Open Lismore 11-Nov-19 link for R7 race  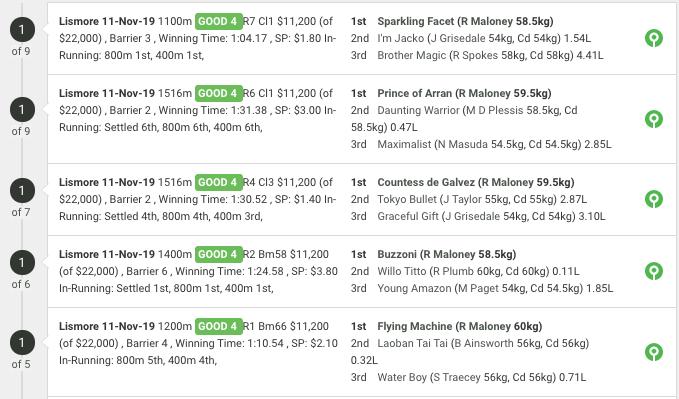(107, 21)
